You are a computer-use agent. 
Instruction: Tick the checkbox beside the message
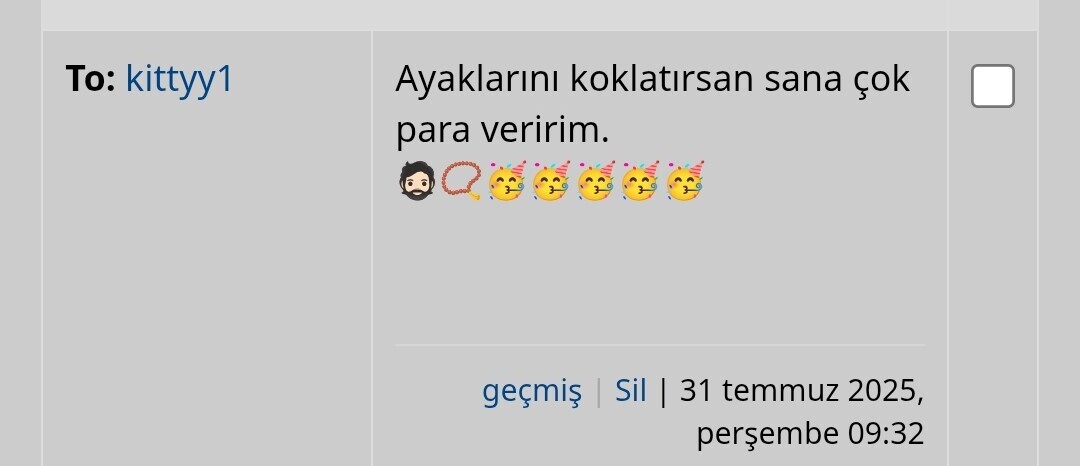point(993,86)
